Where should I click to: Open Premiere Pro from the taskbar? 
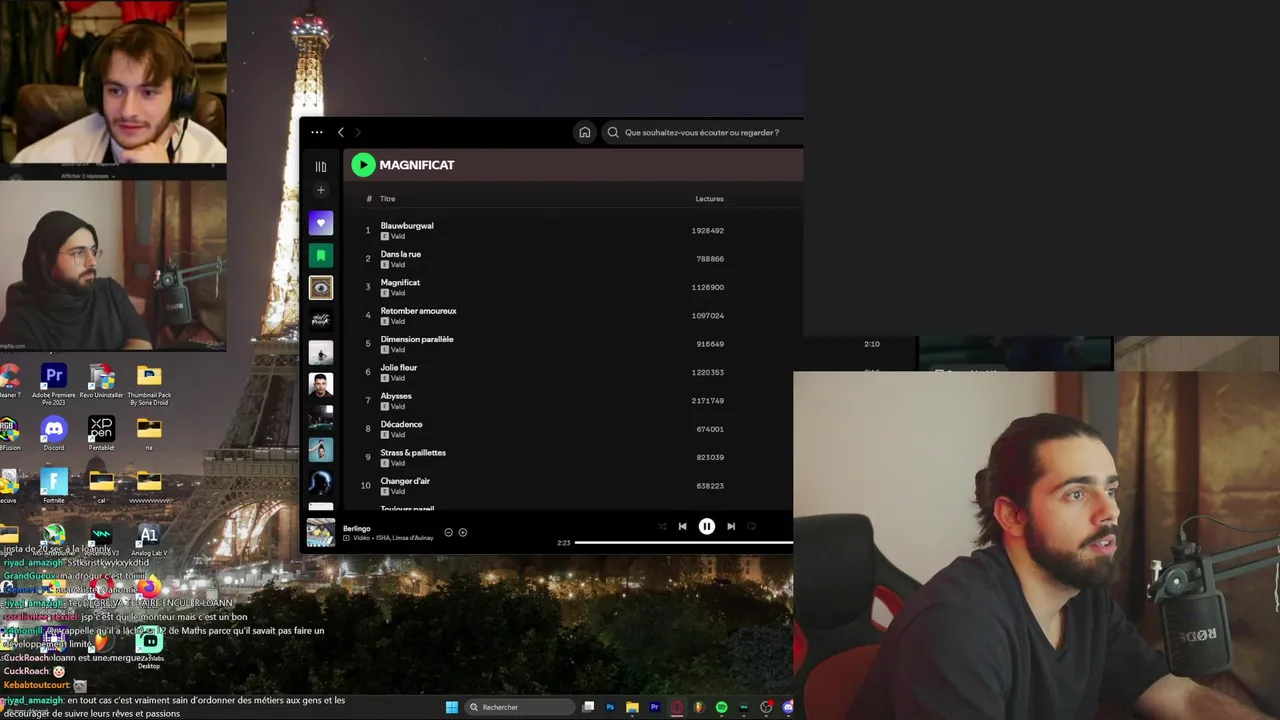654,707
